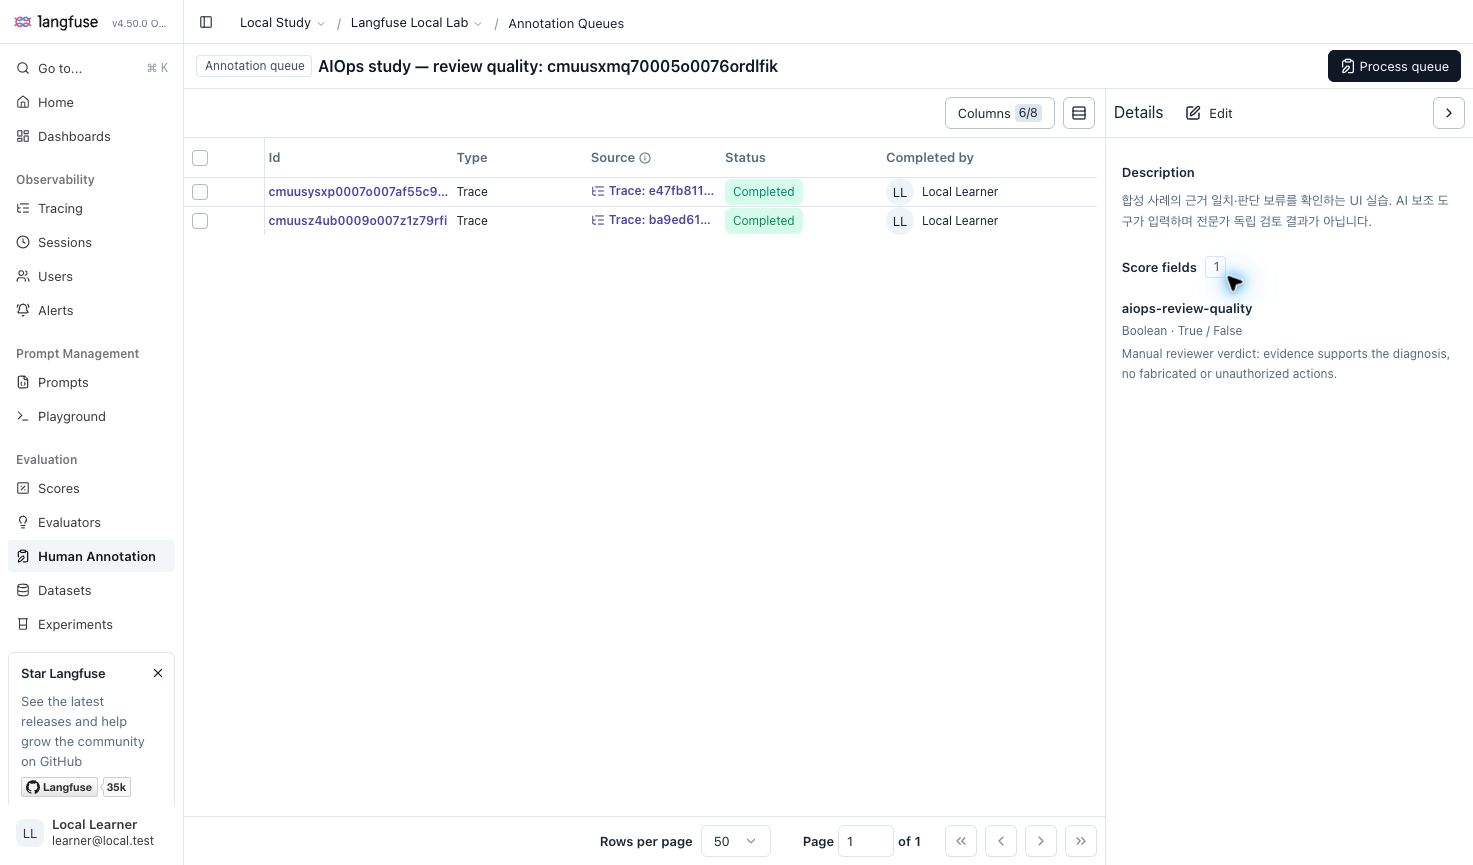Viewport: 1473px width, 865px height.
Task: Click the next page arrow button
Action: pos(1040,841)
